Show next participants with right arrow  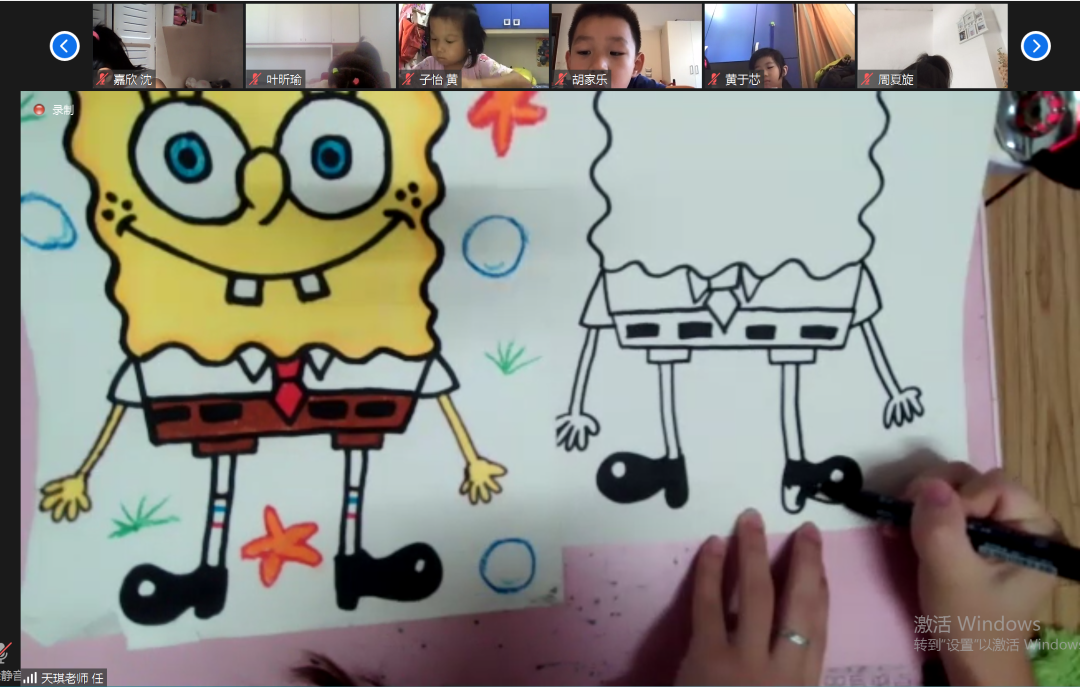pyautogui.click(x=1035, y=46)
